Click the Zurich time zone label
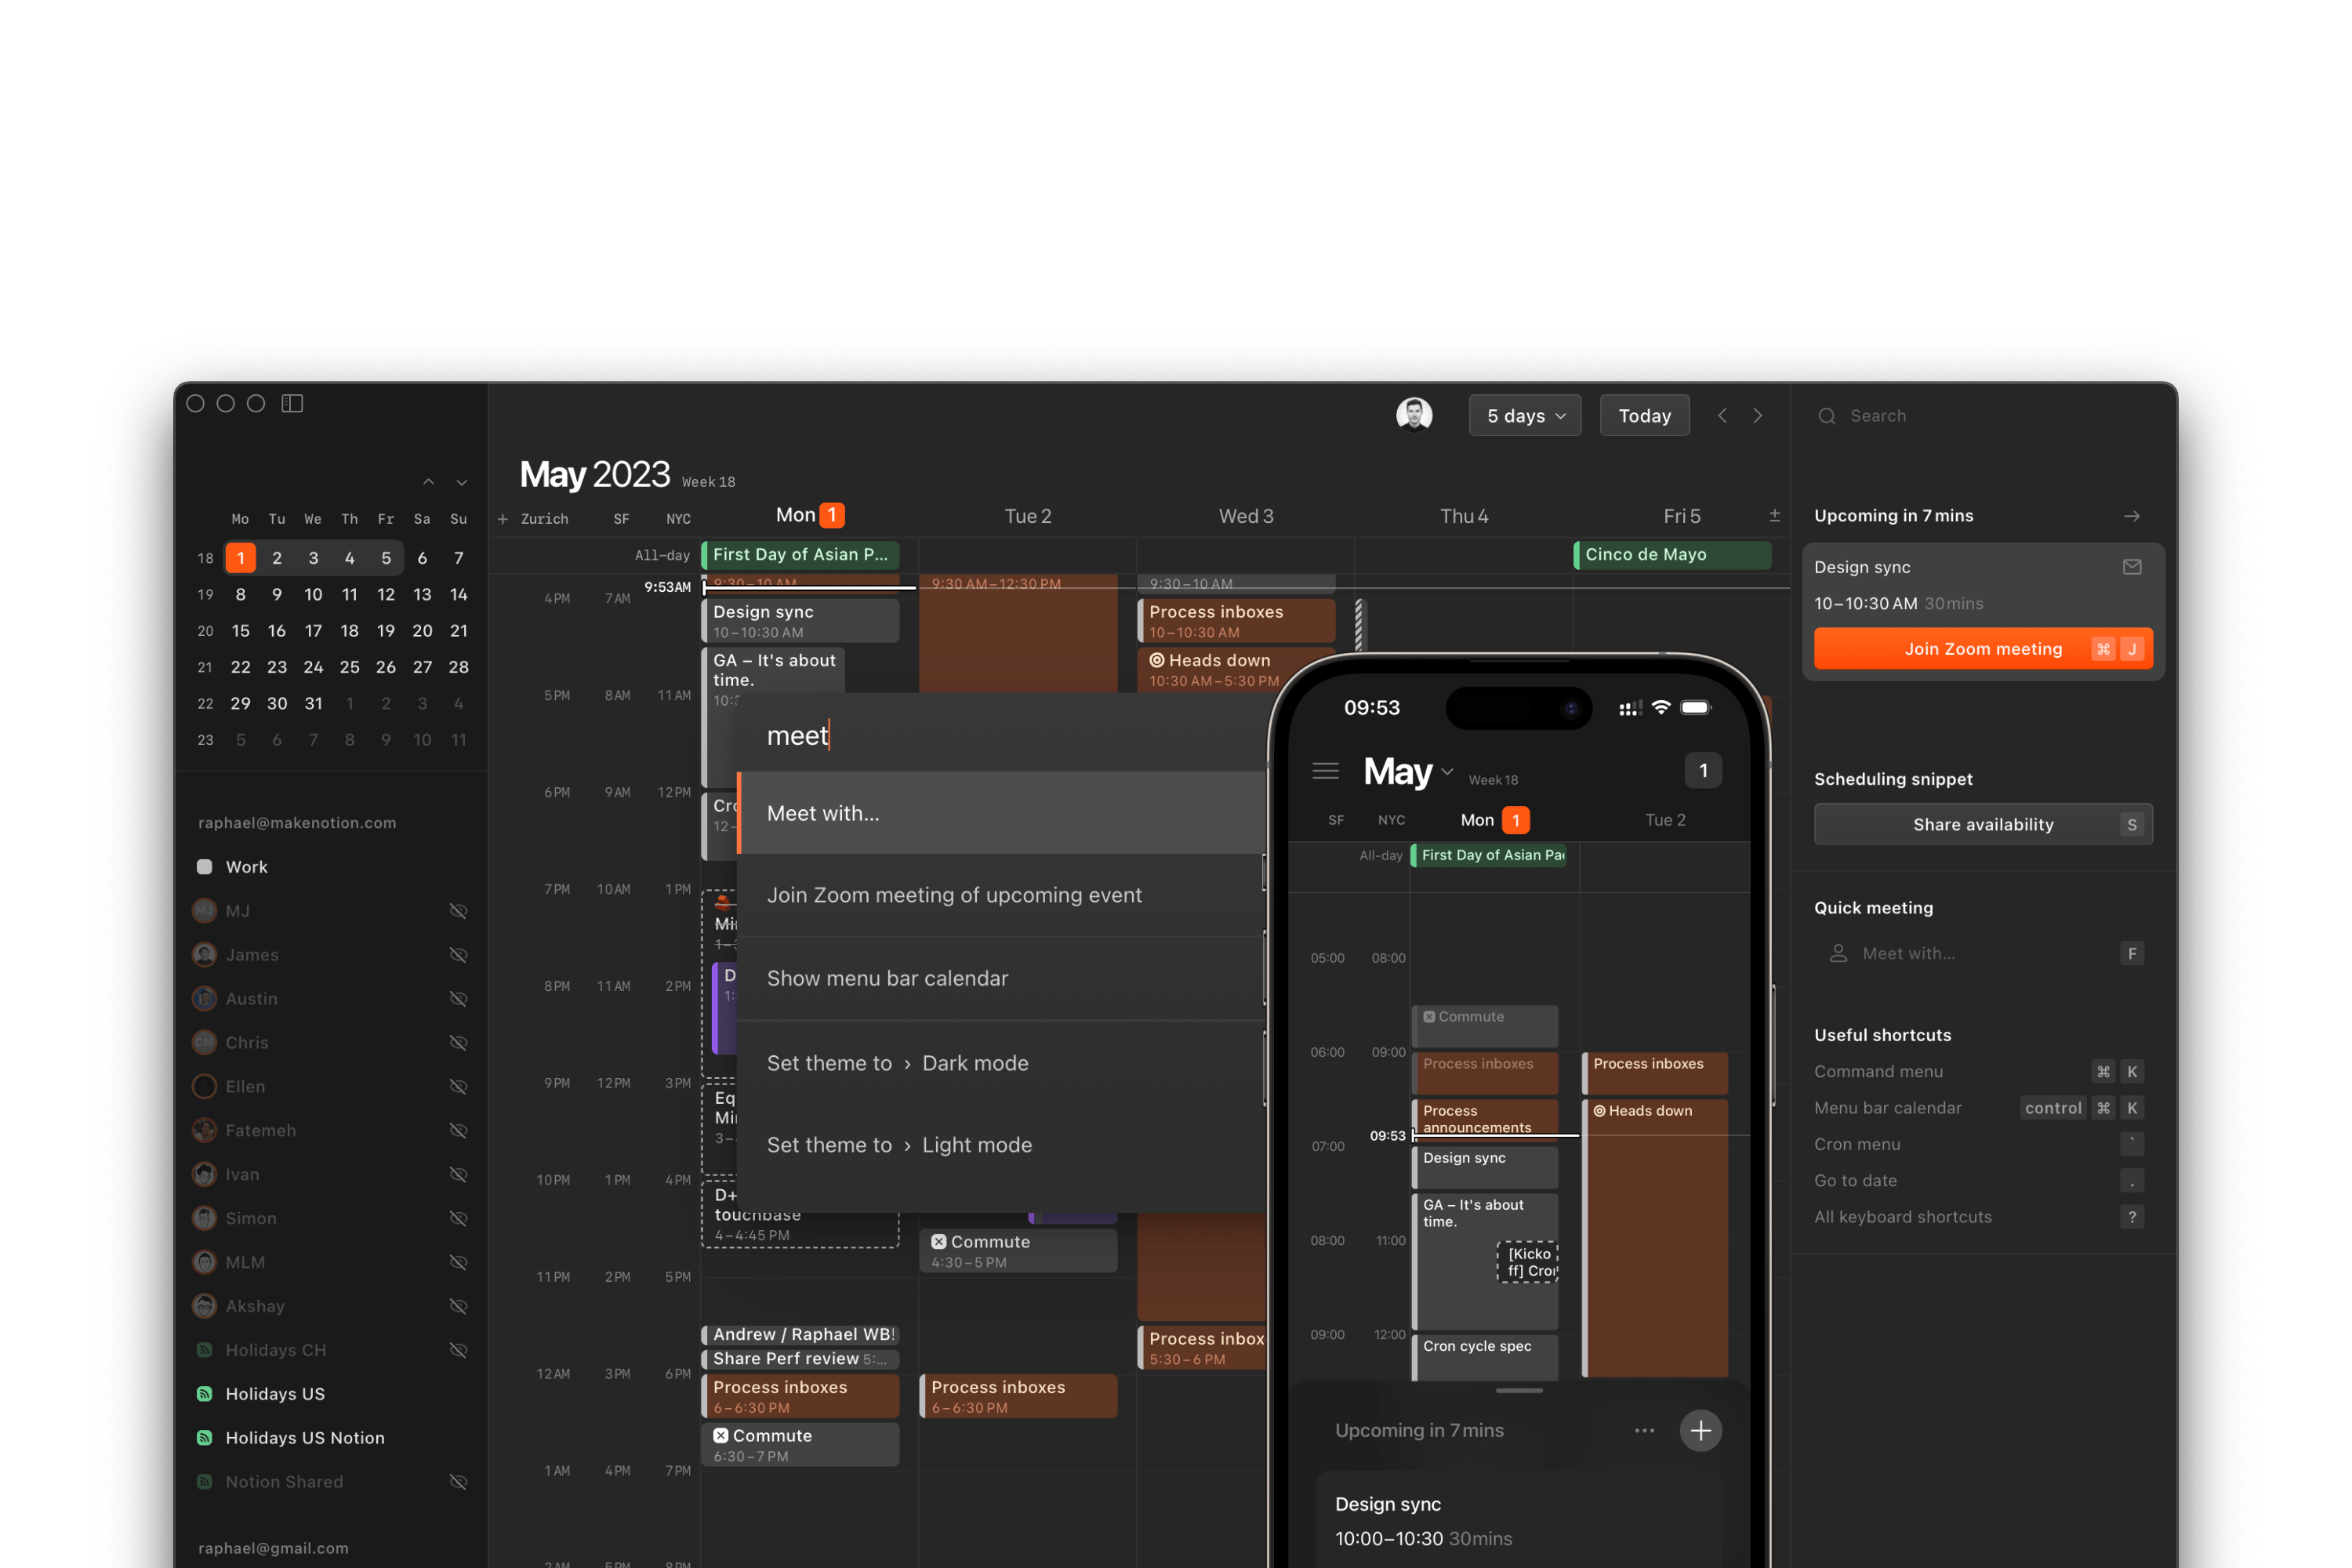This screenshot has height=1568, width=2352. [544, 519]
